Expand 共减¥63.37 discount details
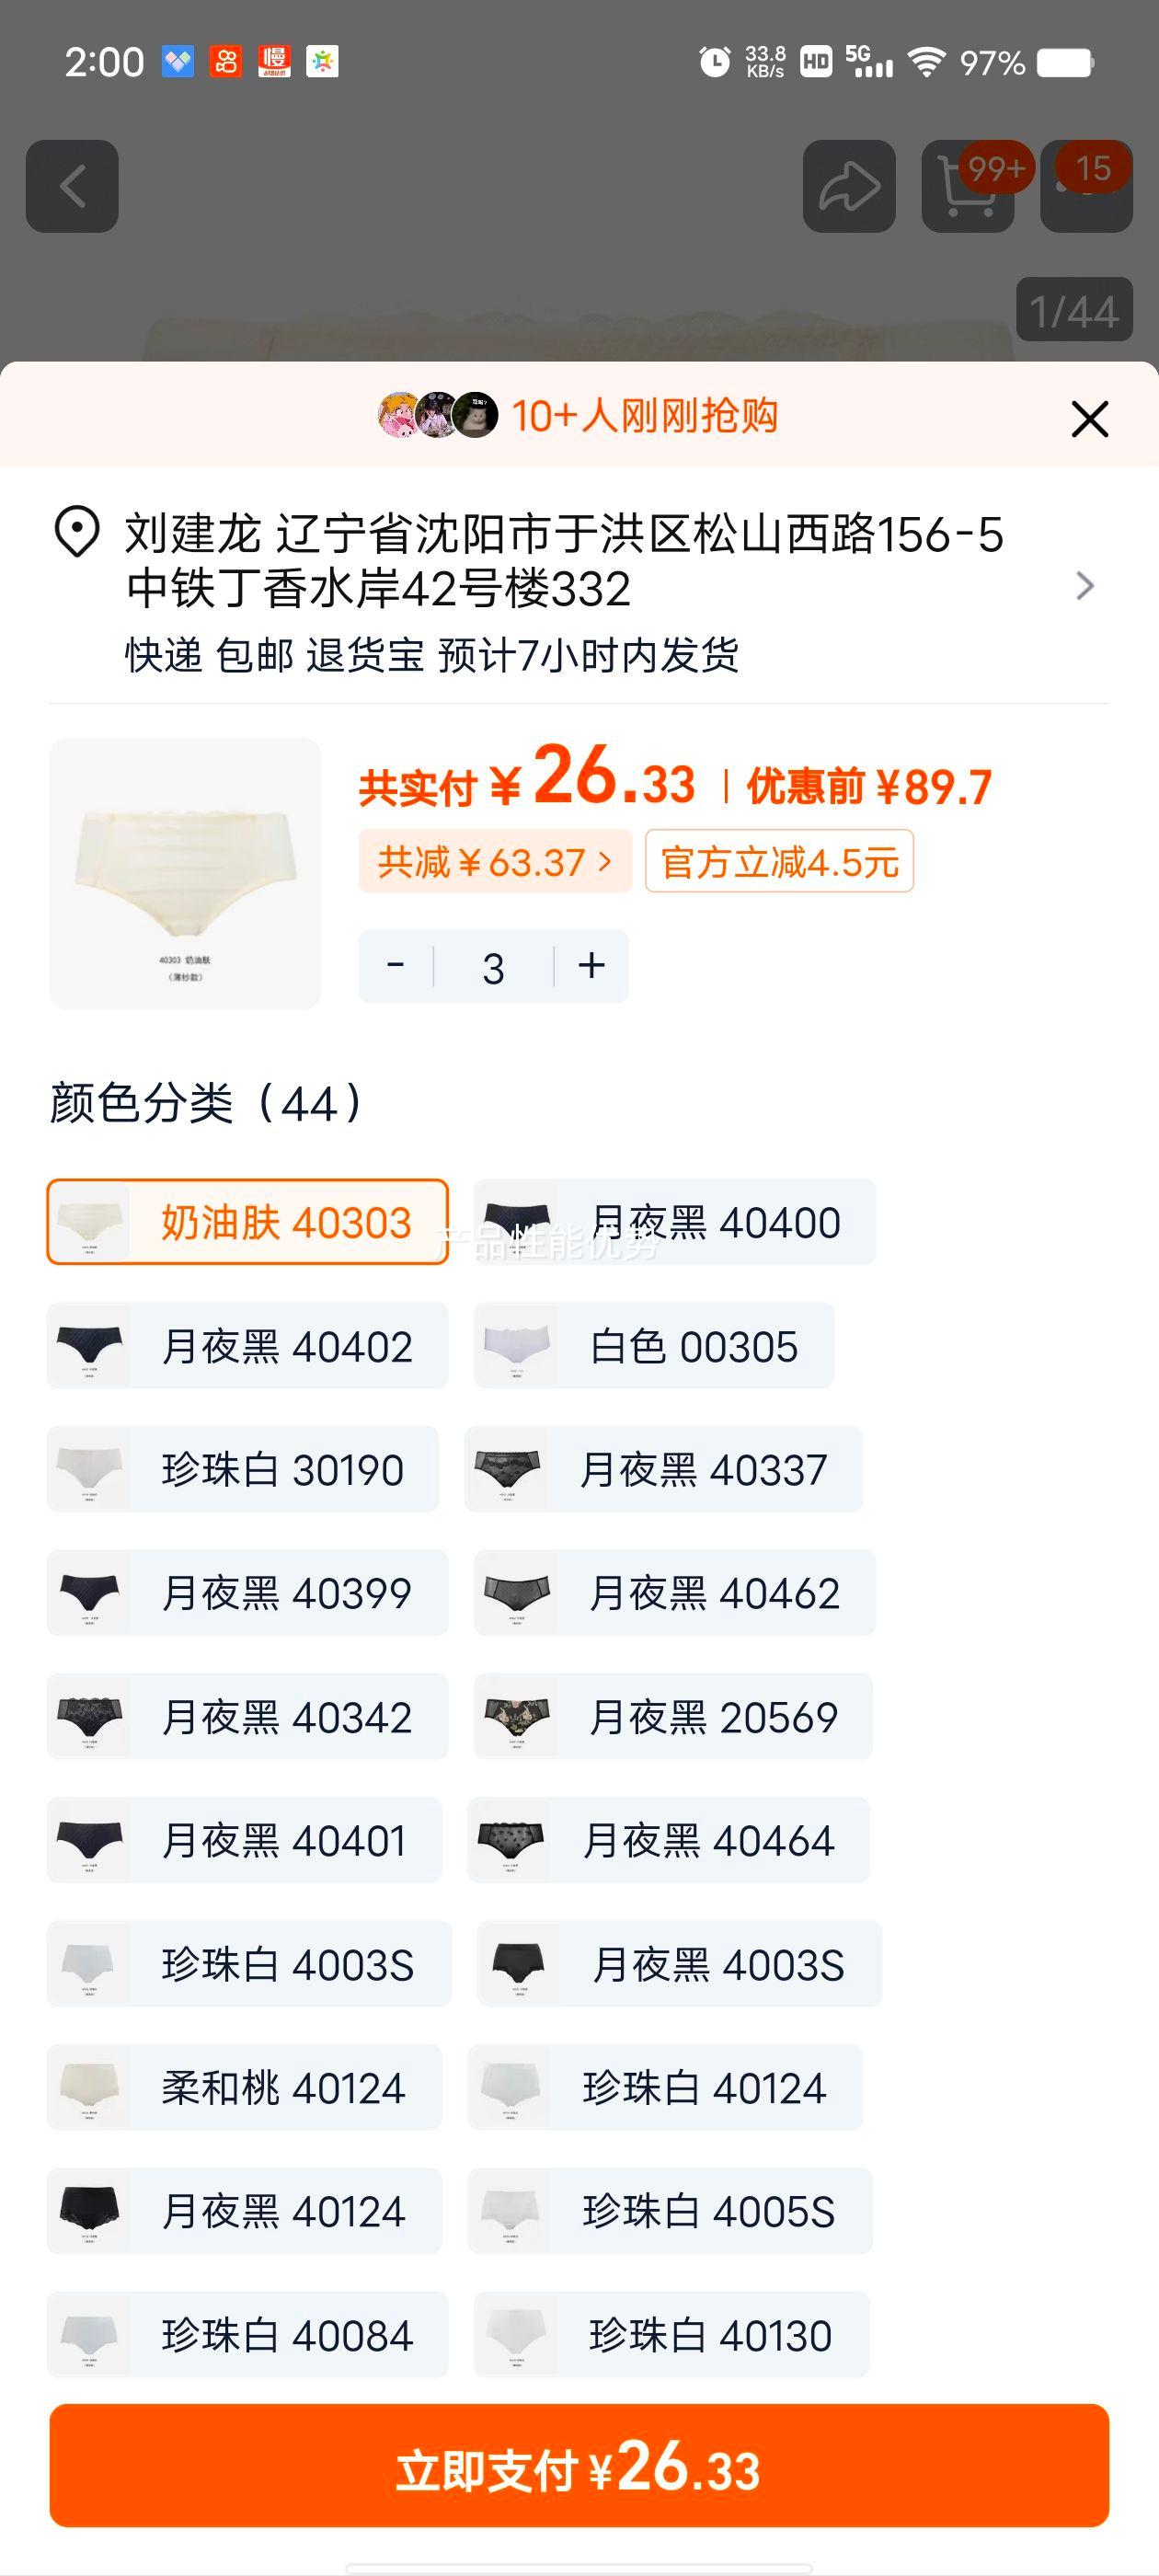The width and height of the screenshot is (1159, 2576). (495, 861)
